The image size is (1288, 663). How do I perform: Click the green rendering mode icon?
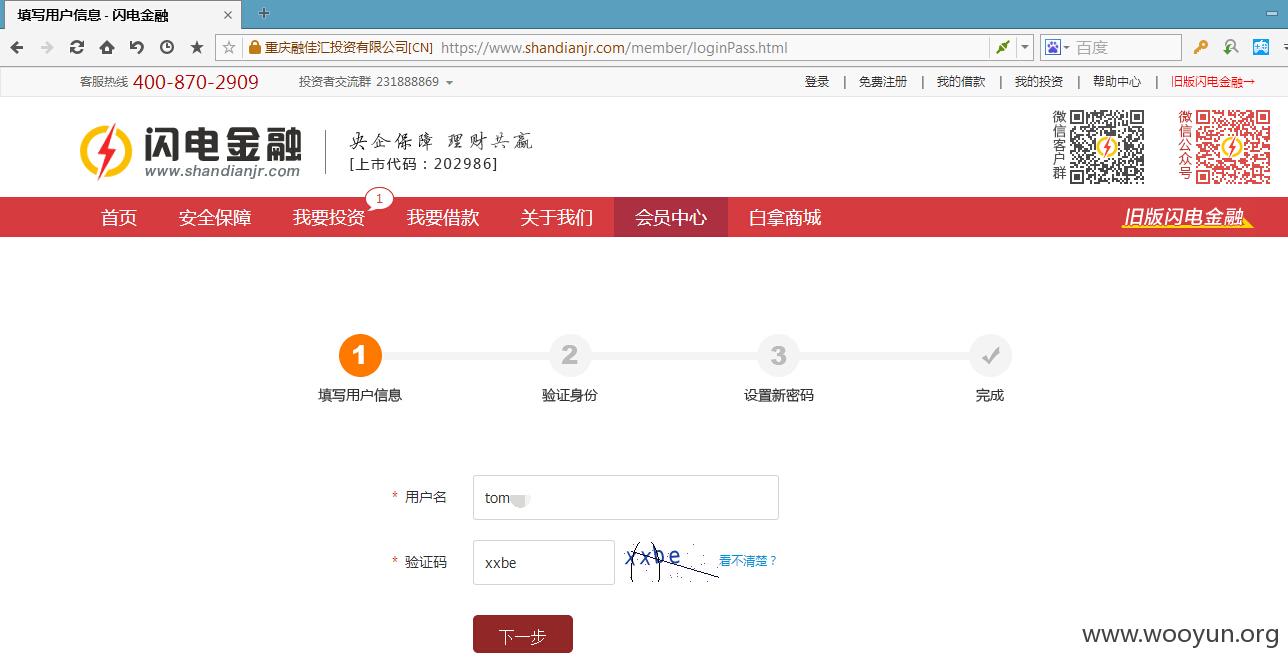[1002, 47]
